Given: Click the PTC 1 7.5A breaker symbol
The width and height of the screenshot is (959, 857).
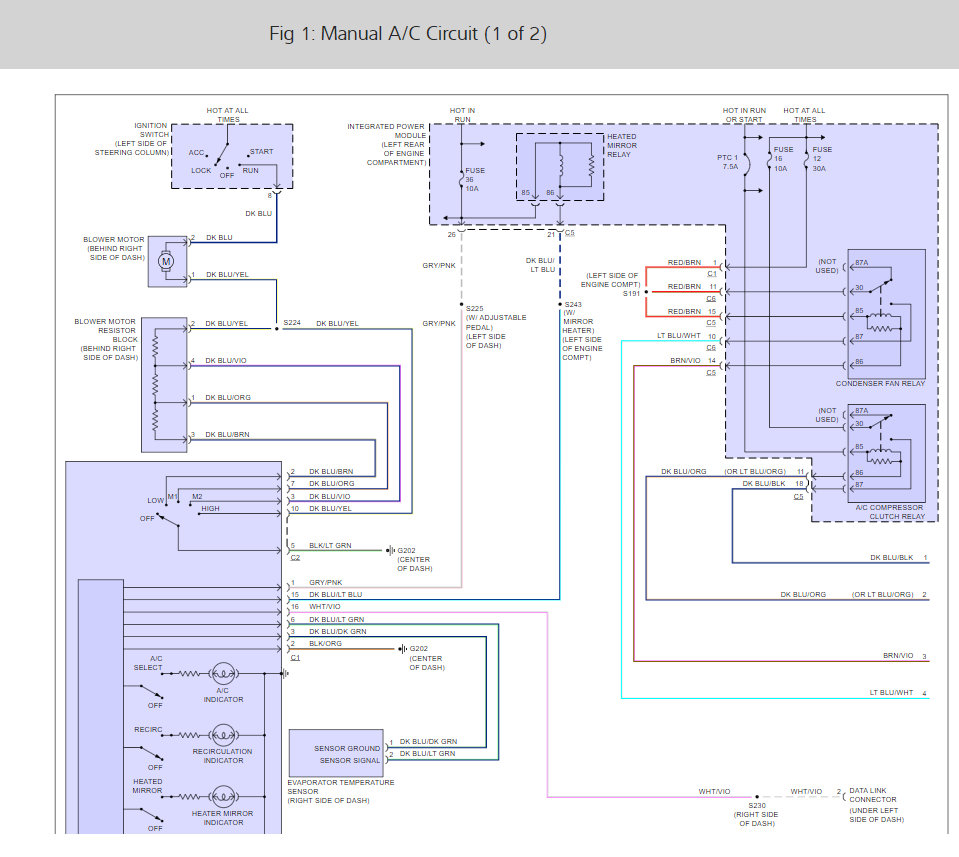Looking at the screenshot, I should click(746, 164).
